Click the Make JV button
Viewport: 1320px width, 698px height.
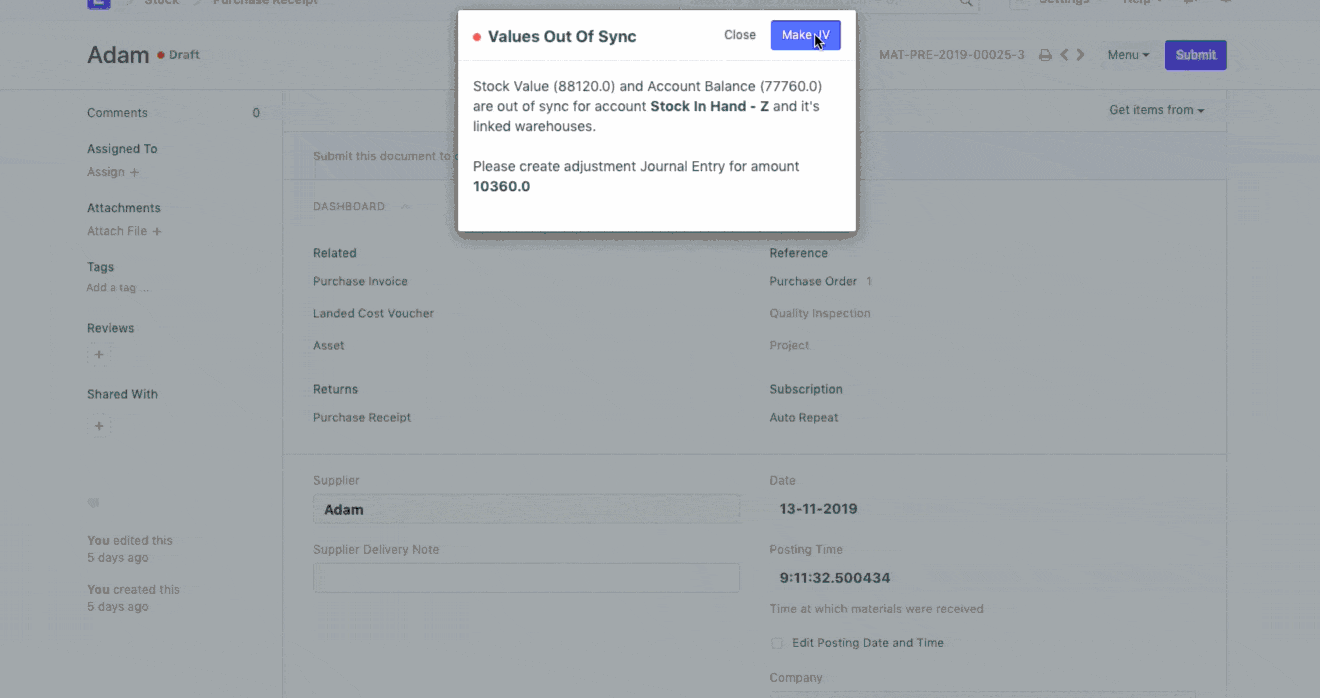pyautogui.click(x=805, y=35)
